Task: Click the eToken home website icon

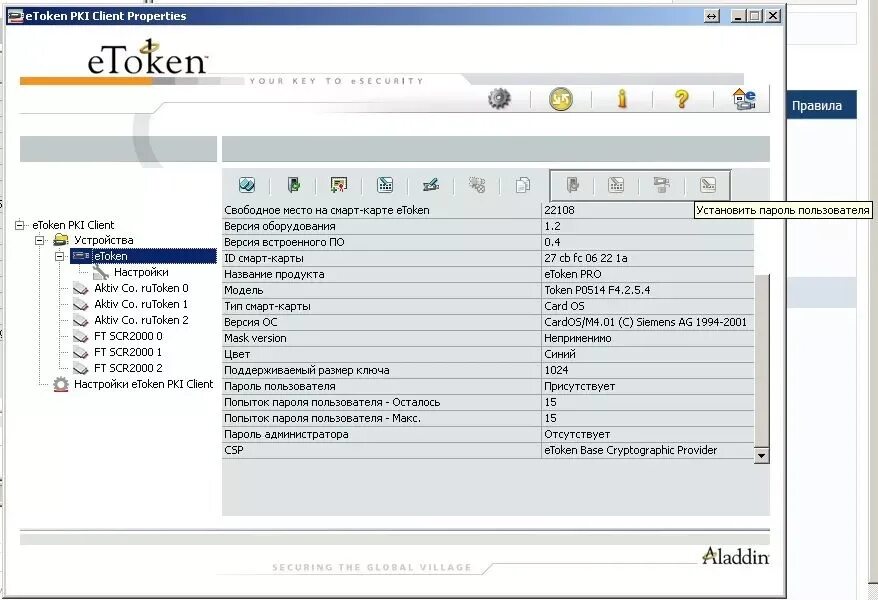Action: 744,99
